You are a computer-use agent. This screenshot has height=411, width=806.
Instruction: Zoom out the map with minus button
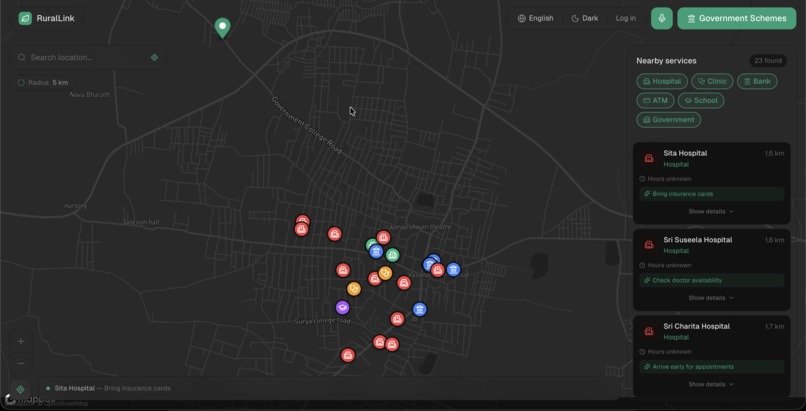(x=21, y=364)
